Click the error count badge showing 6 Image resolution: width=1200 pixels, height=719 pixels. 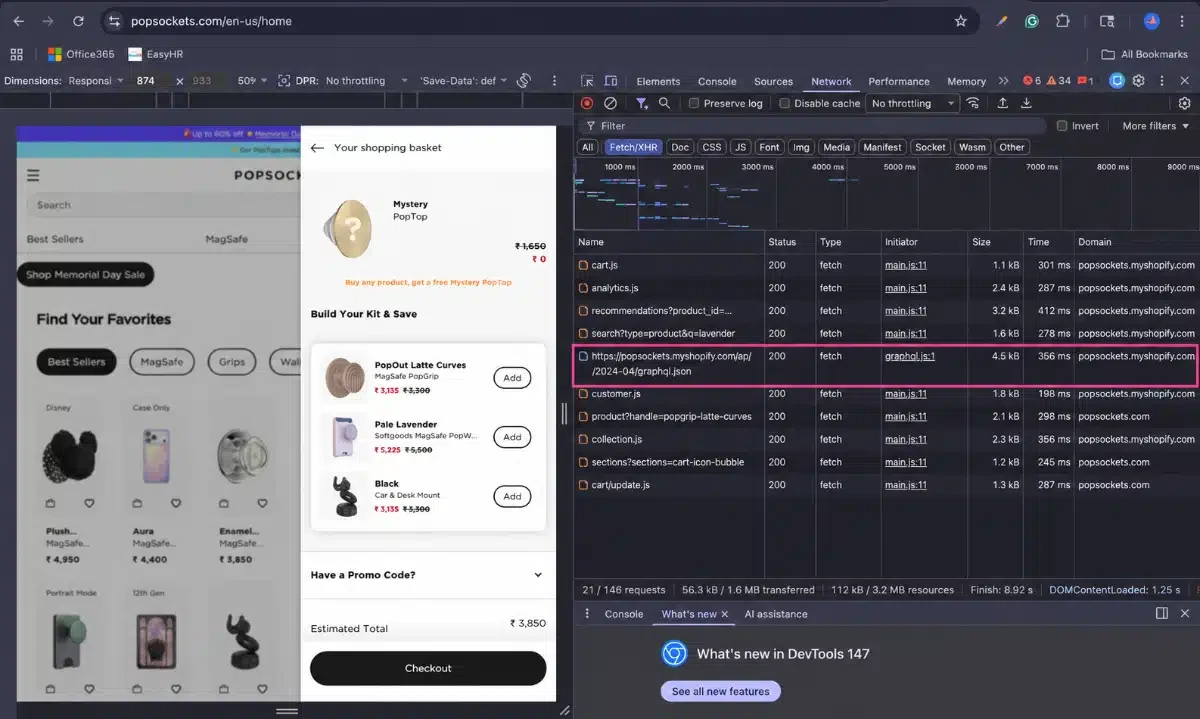point(1031,81)
